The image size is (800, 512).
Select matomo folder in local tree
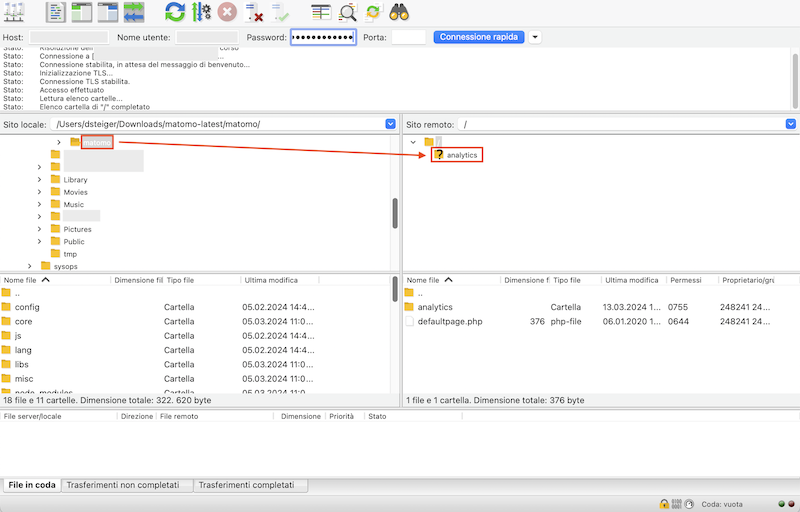(97, 142)
